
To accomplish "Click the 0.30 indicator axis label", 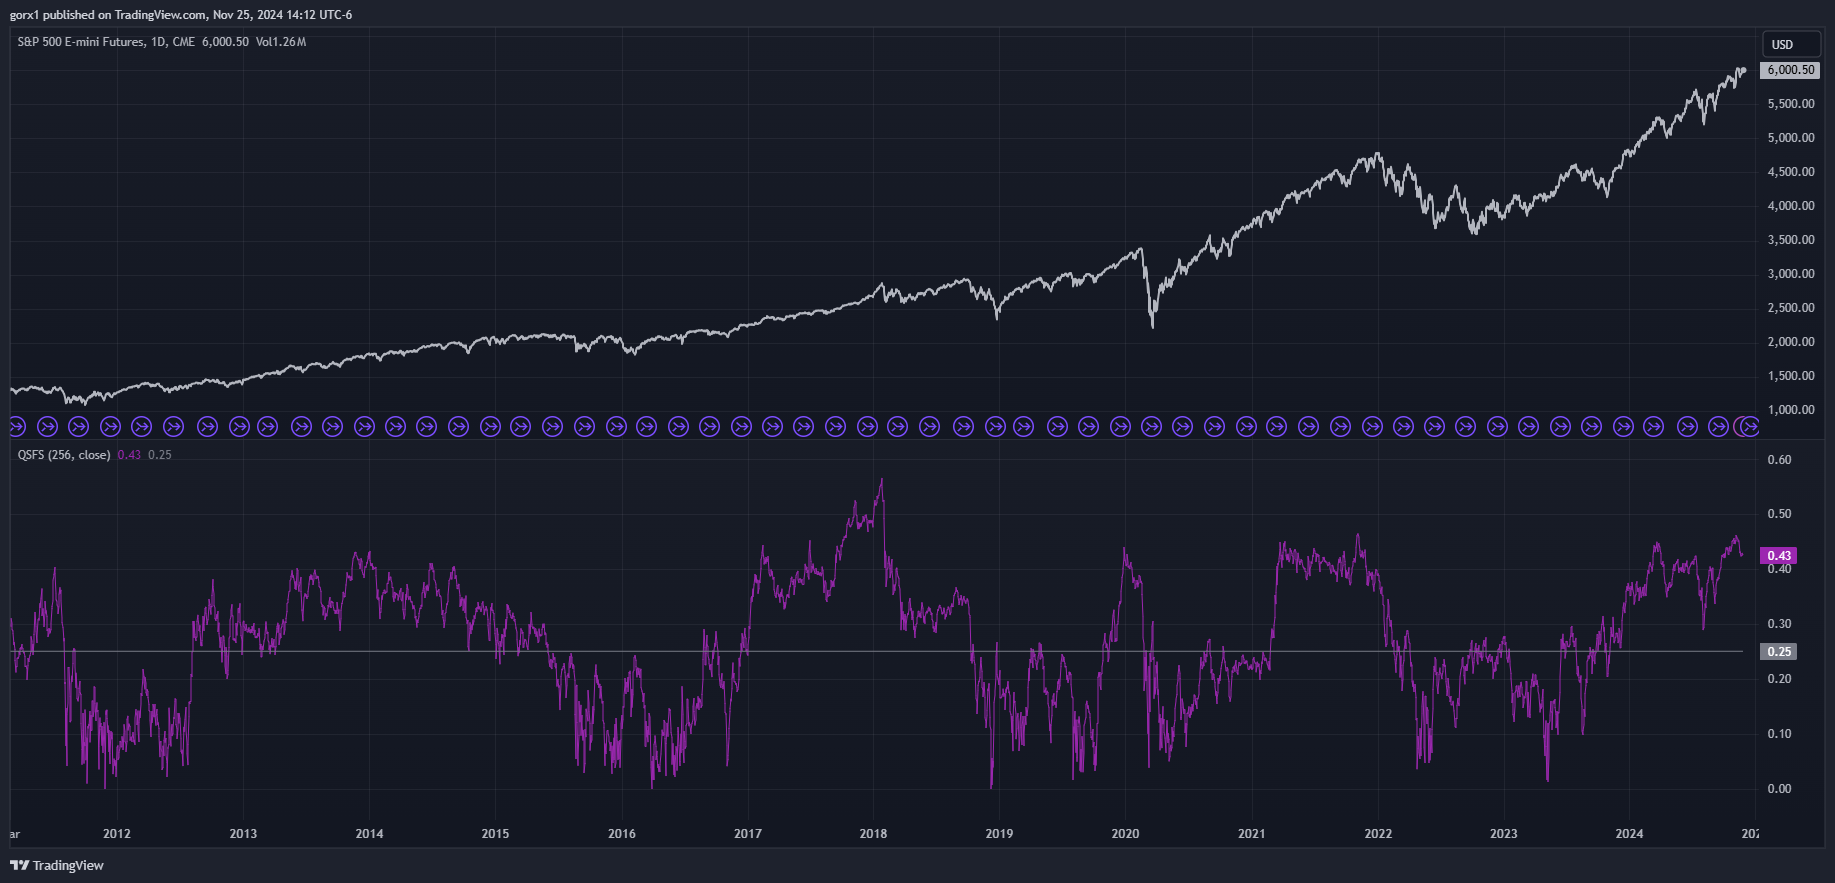I will (x=1779, y=624).
